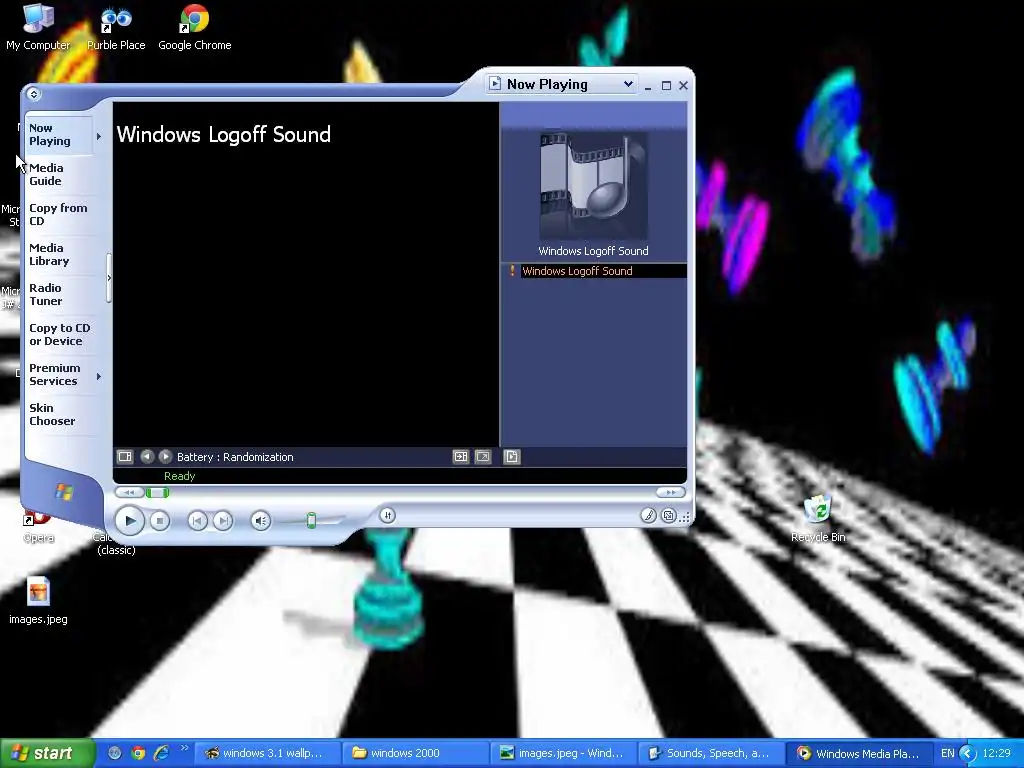Open the Radio Tuner tab
The width and height of the screenshot is (1024, 768).
tap(62, 295)
